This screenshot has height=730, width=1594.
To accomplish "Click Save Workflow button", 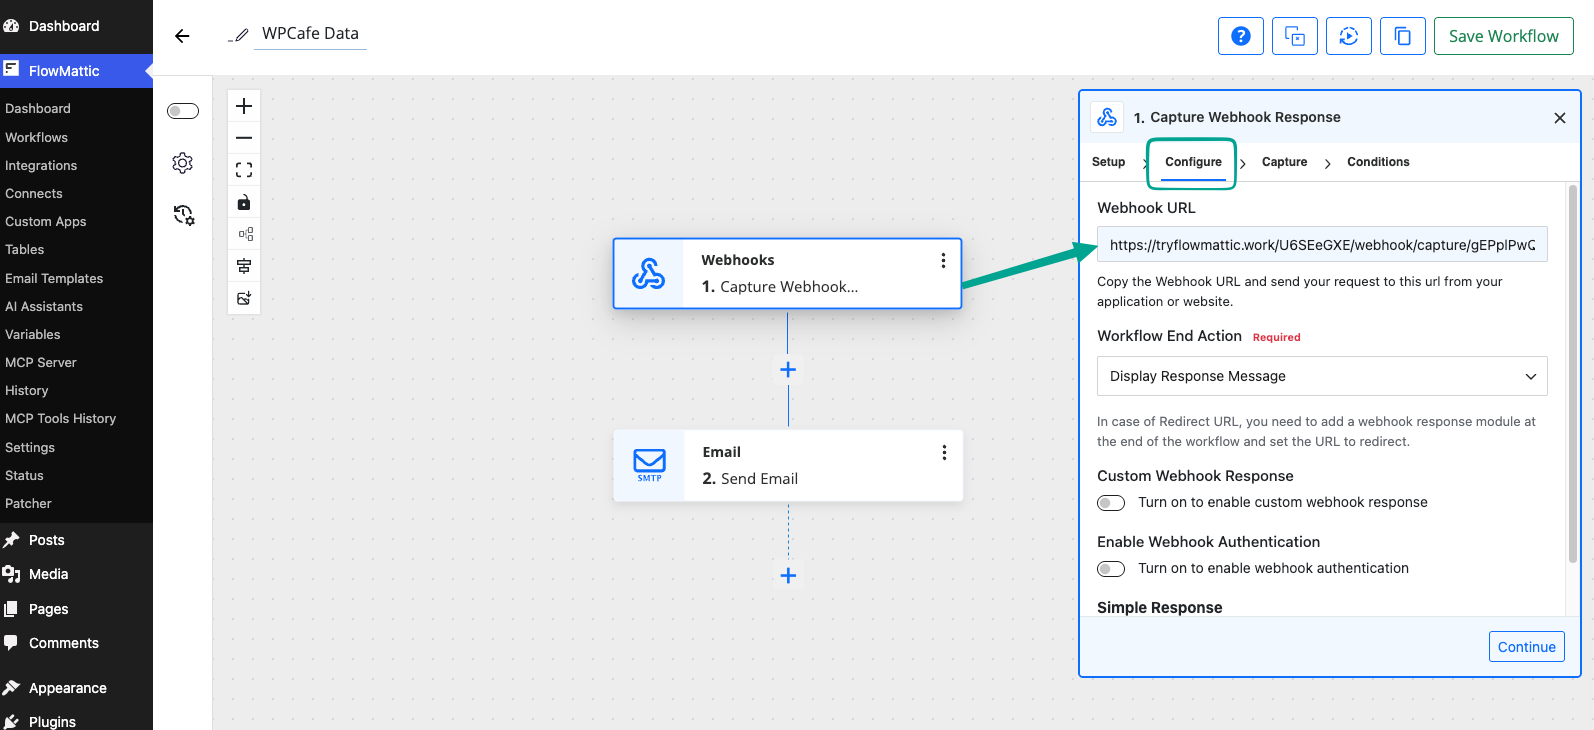I will [x=1503, y=36].
